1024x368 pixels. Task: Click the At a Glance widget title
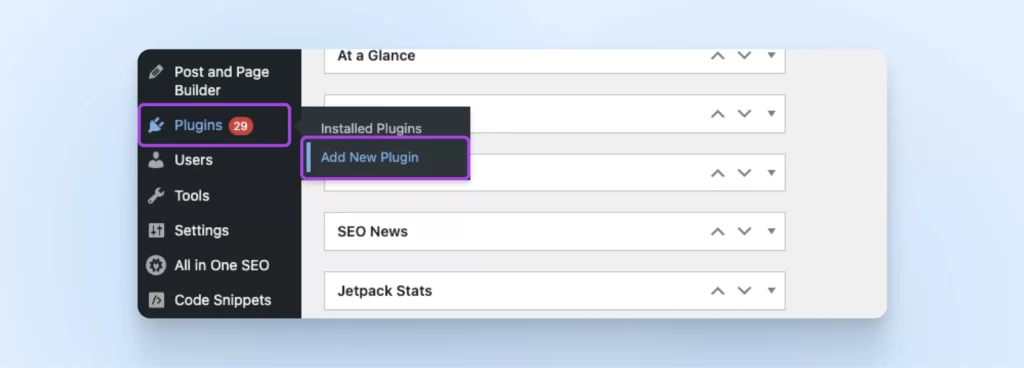[376, 55]
